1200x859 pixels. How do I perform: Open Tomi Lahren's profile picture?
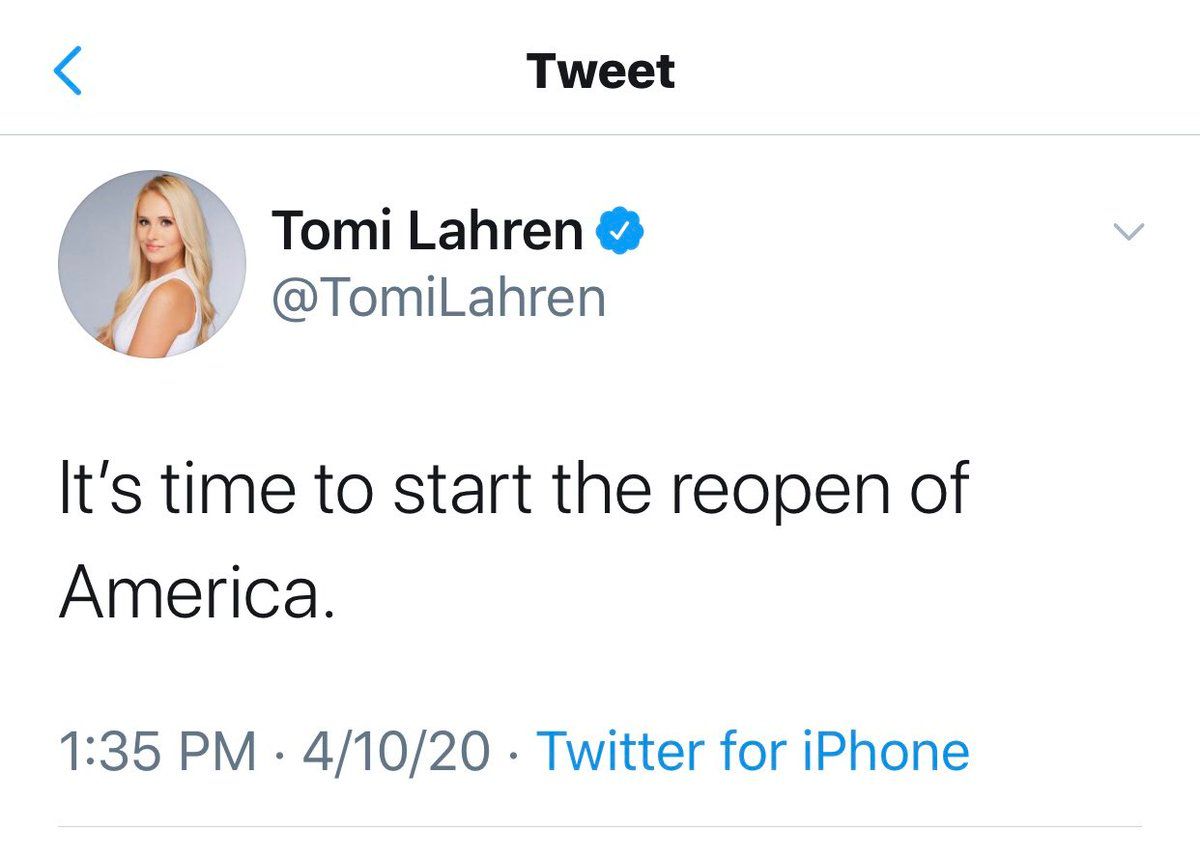152,264
